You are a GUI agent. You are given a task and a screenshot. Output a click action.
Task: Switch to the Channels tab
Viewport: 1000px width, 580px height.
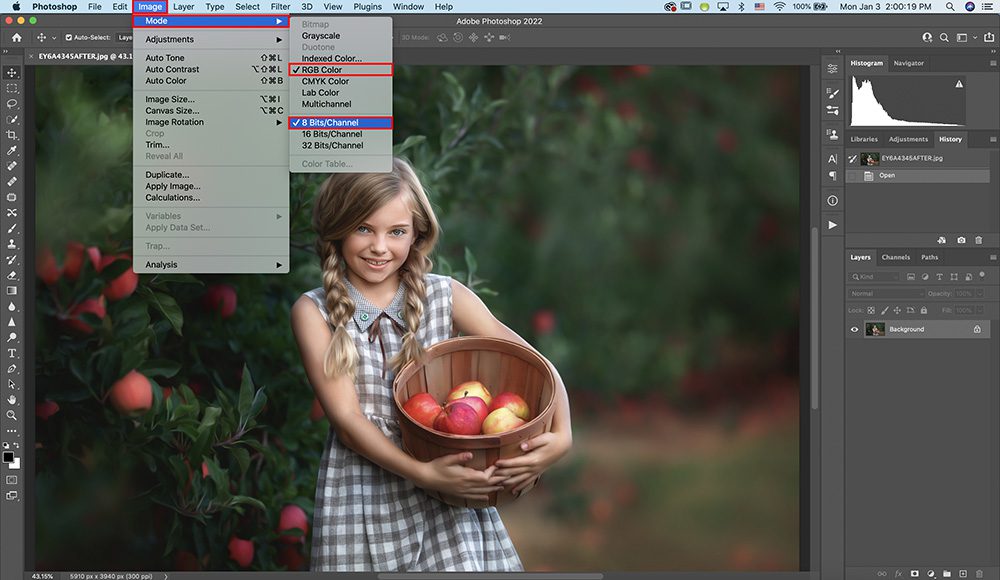pos(896,257)
